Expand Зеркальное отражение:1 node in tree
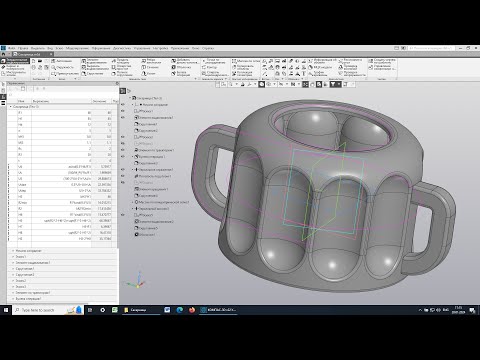The width and height of the screenshot is (480, 360). tap(133, 170)
